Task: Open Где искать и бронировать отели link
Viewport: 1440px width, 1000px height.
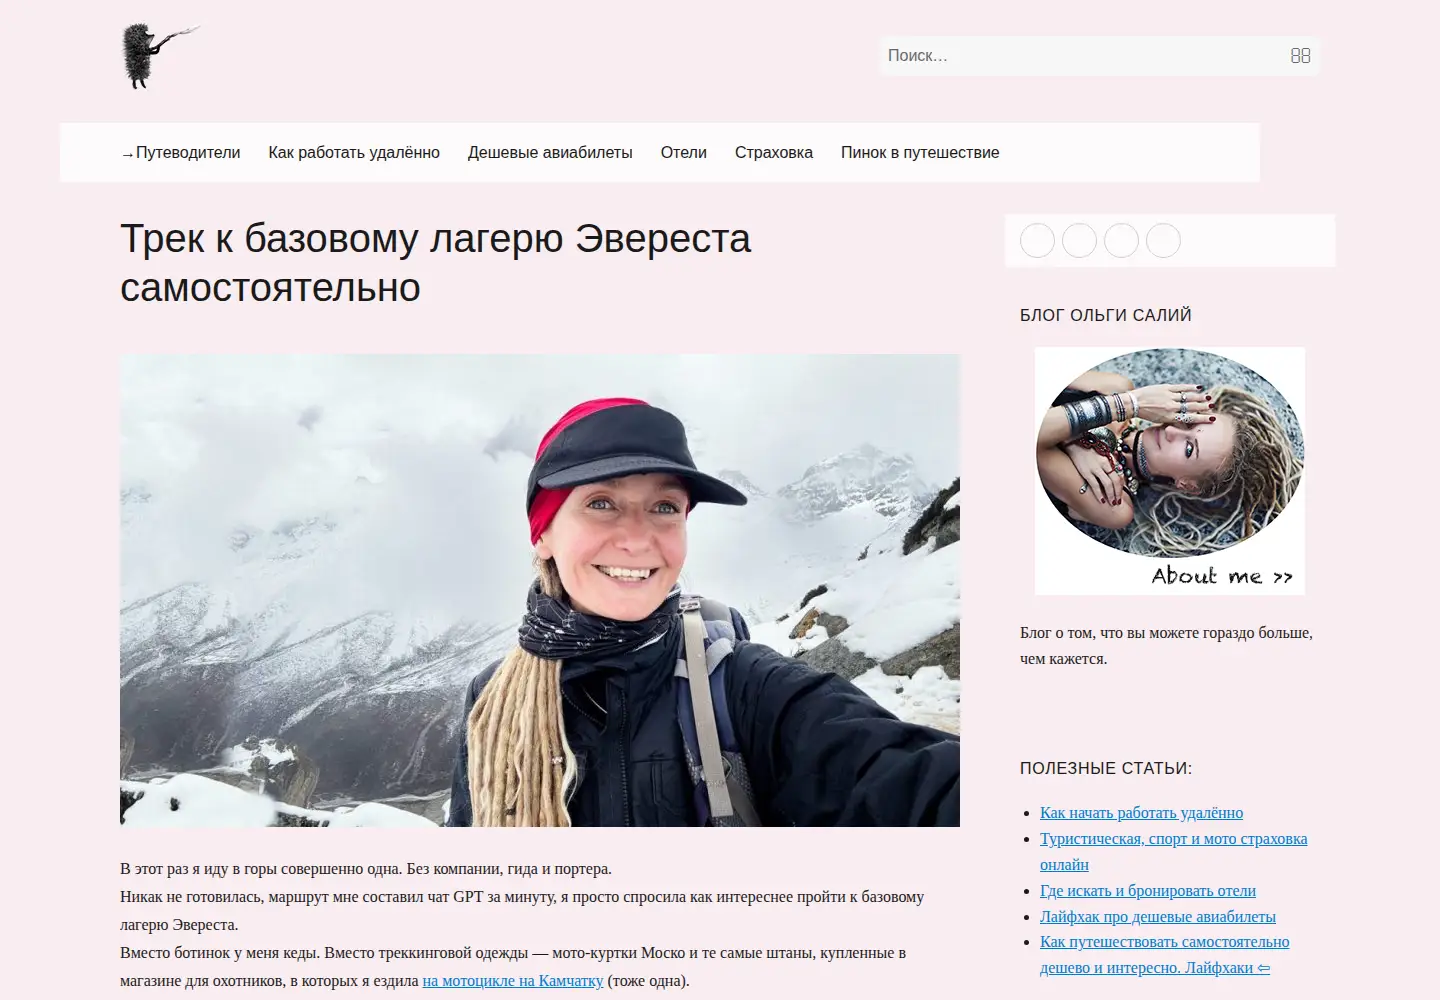Action: 1148,891
